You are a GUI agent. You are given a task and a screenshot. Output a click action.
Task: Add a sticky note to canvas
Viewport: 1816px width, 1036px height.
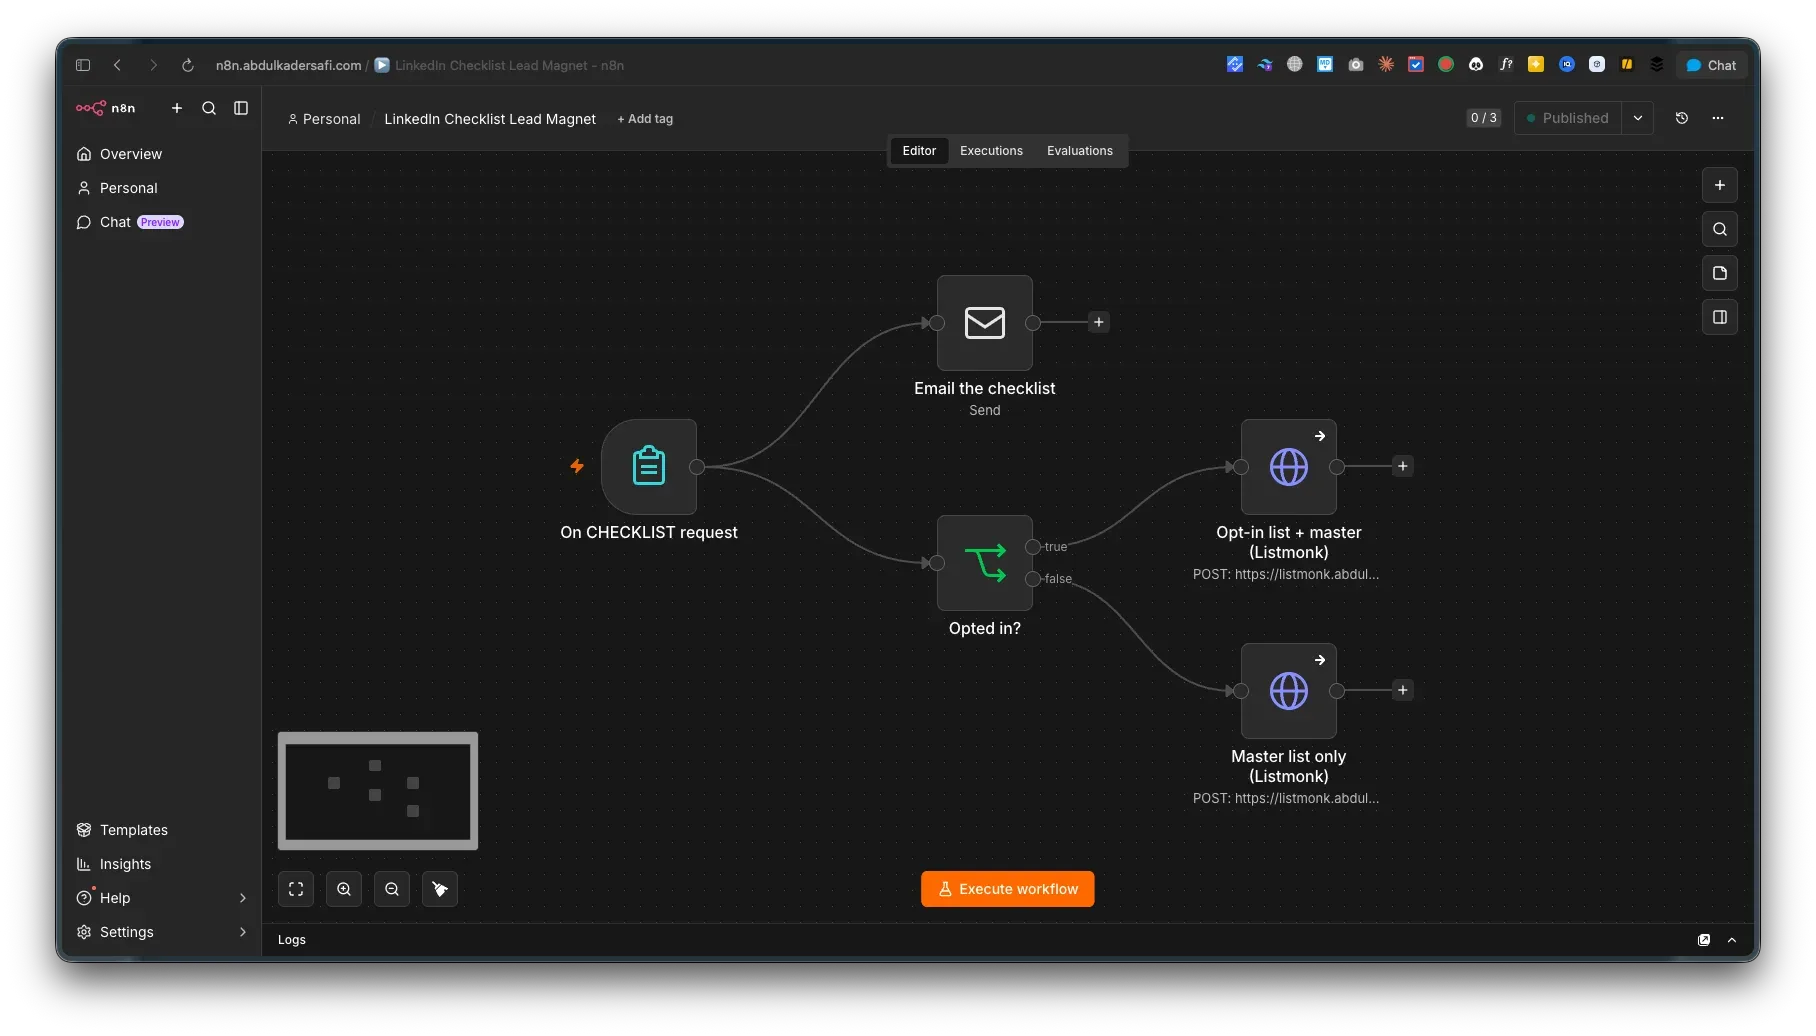[1720, 273]
